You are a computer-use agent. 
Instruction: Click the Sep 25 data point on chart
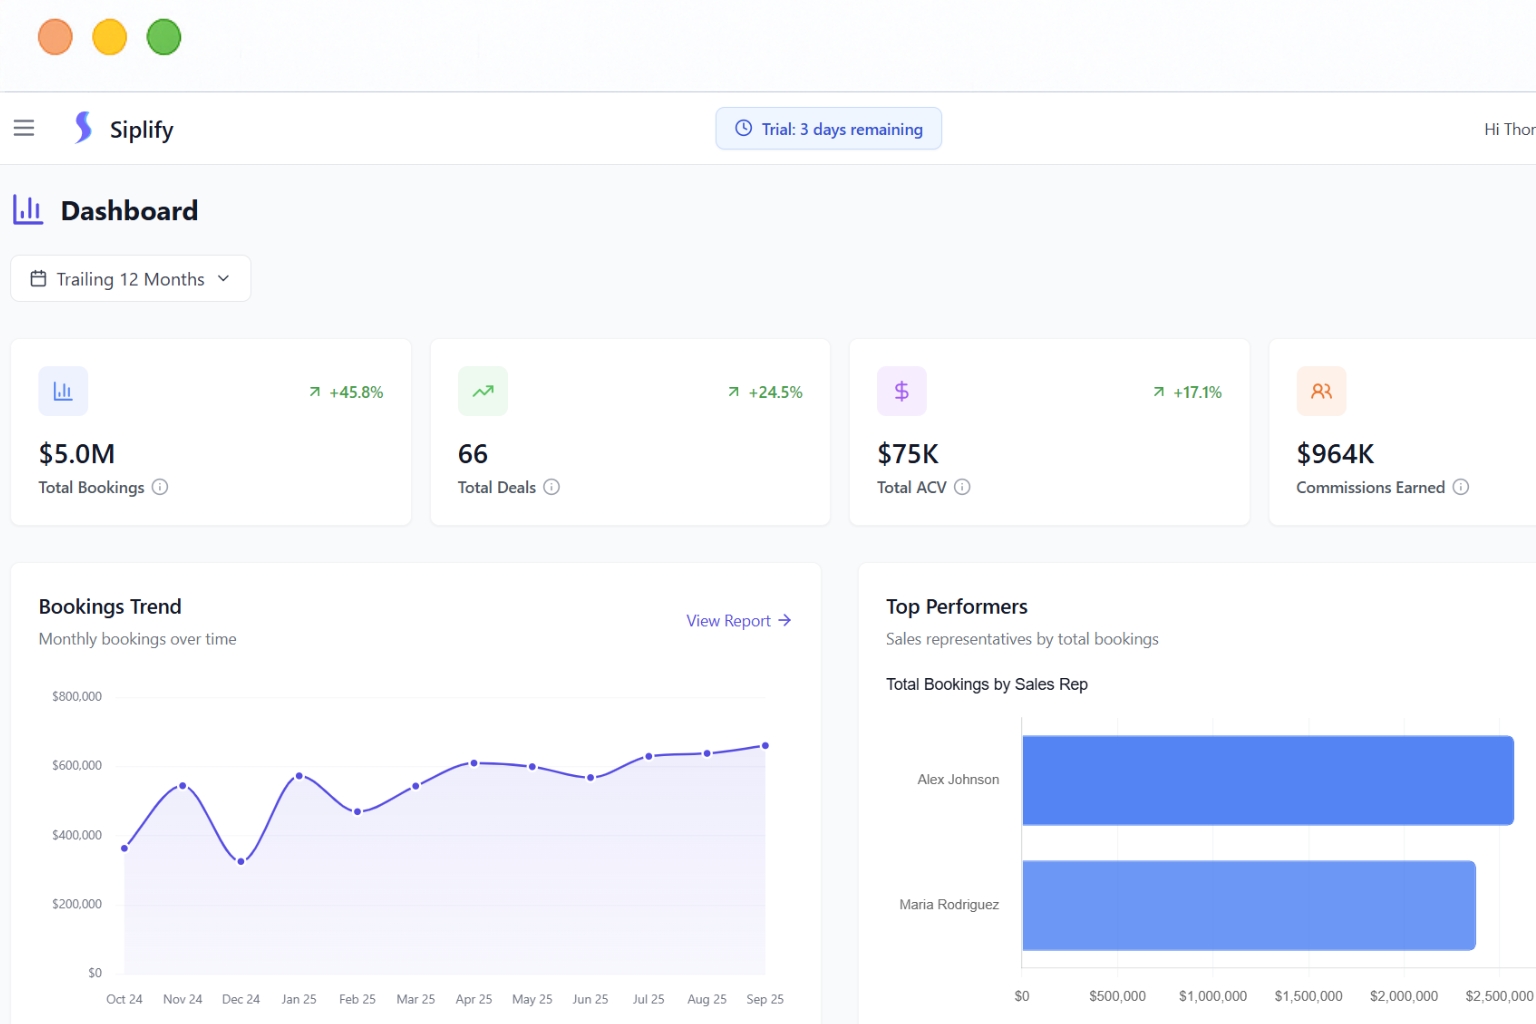765,746
